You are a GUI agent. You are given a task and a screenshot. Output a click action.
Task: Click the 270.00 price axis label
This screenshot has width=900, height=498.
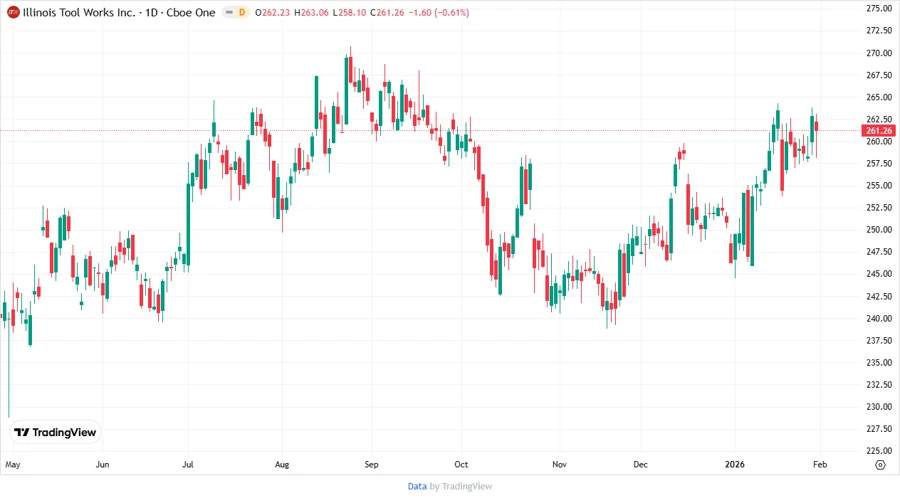(x=879, y=53)
